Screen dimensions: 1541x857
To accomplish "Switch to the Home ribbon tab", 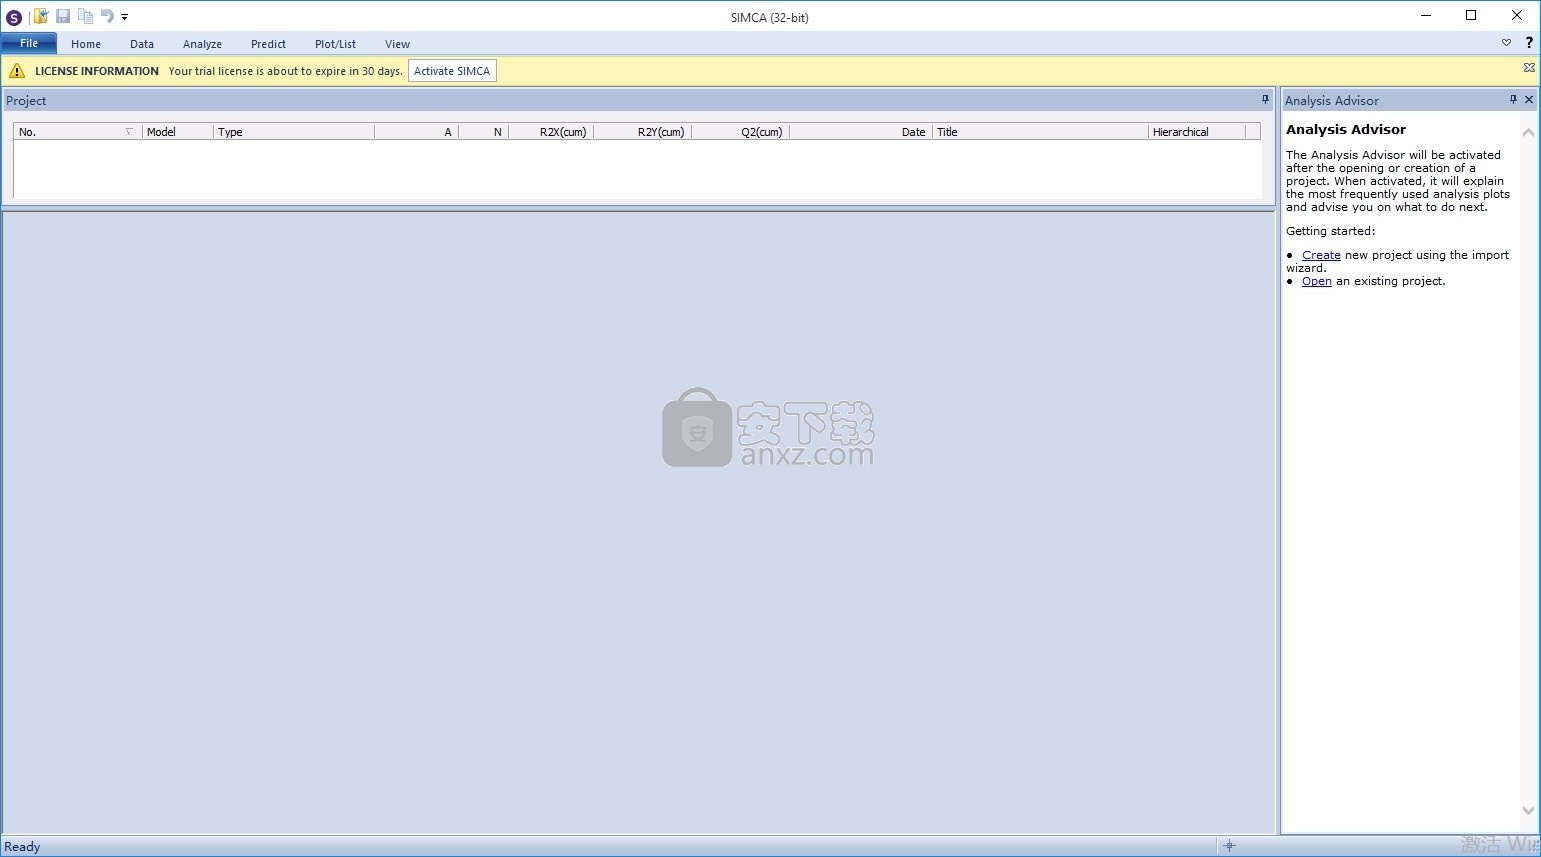I will pos(86,44).
